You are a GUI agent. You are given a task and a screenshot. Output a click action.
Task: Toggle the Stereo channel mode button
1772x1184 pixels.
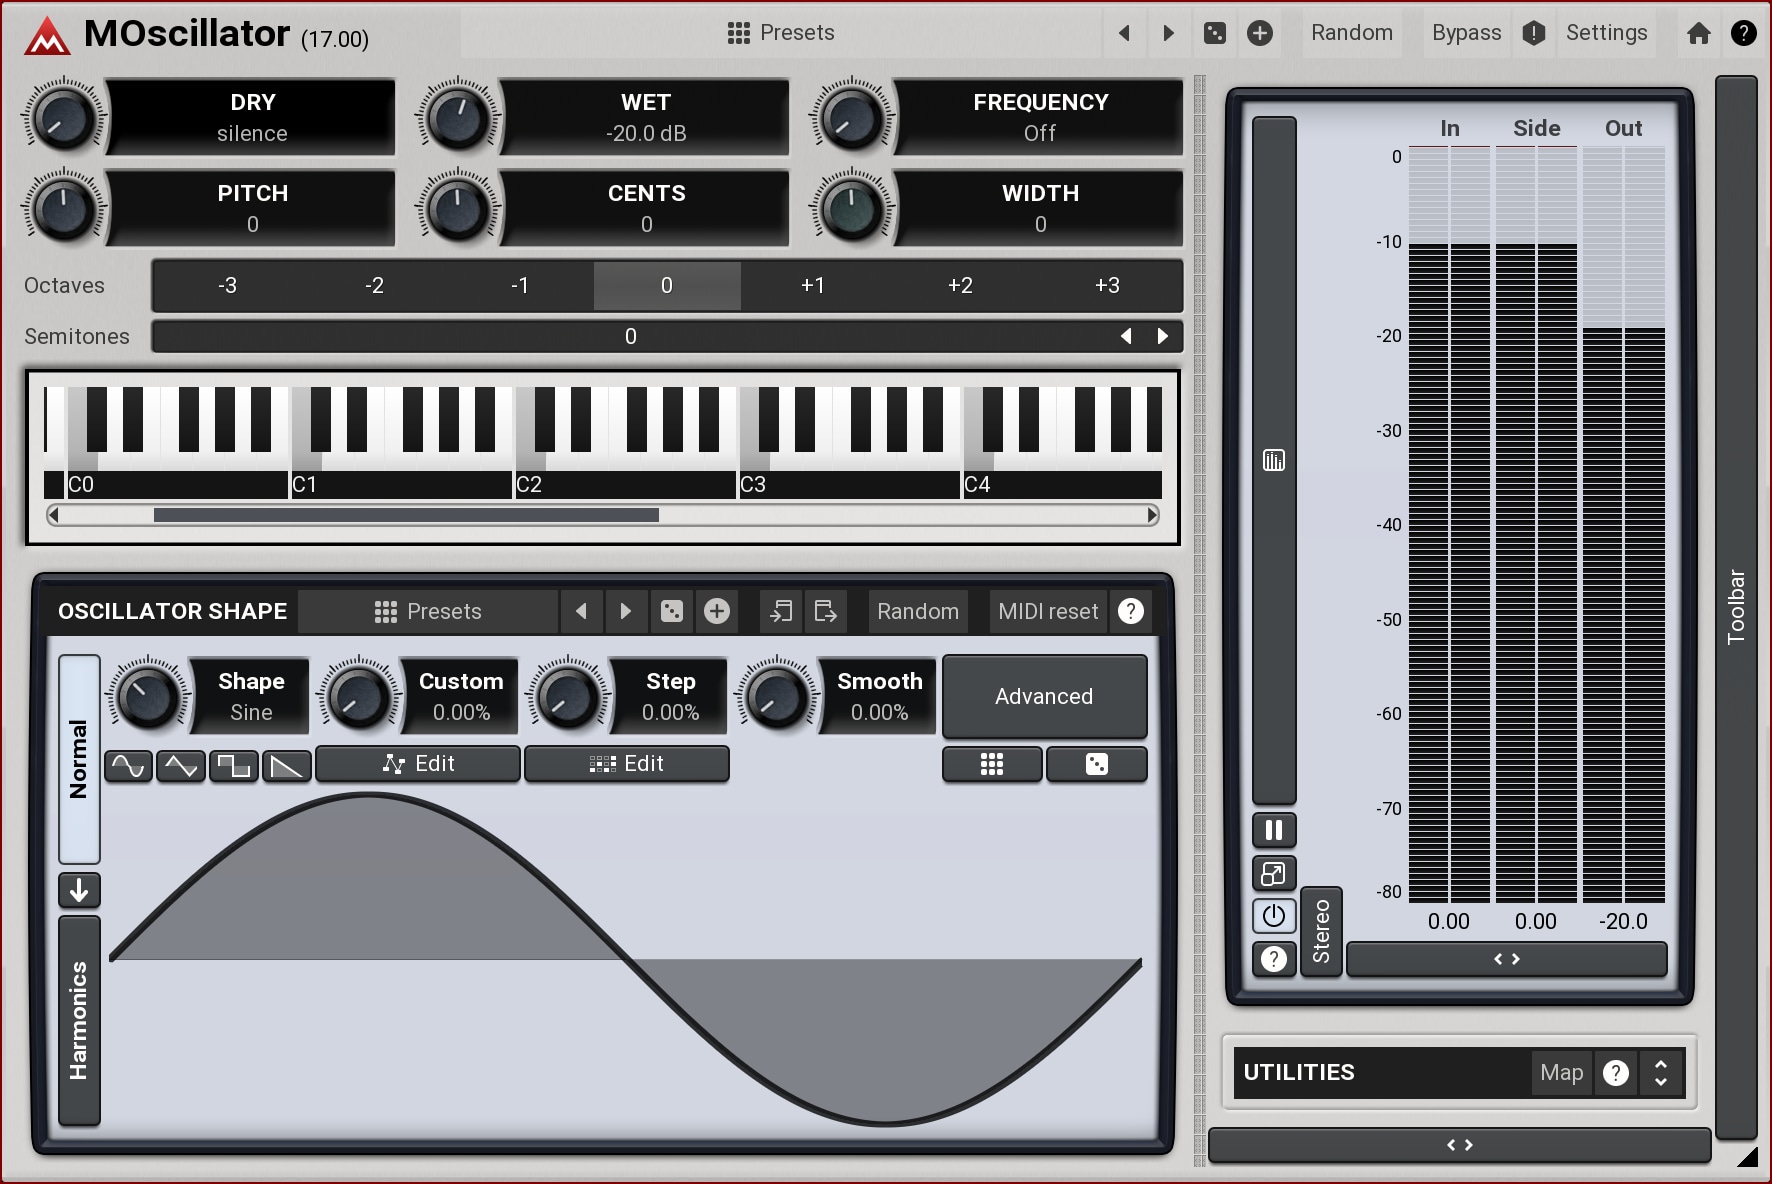[x=1321, y=931]
